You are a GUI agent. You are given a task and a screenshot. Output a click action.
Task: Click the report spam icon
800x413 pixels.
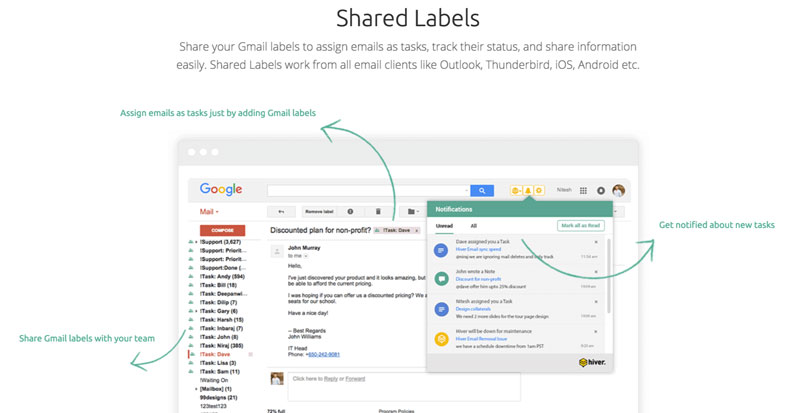351,211
